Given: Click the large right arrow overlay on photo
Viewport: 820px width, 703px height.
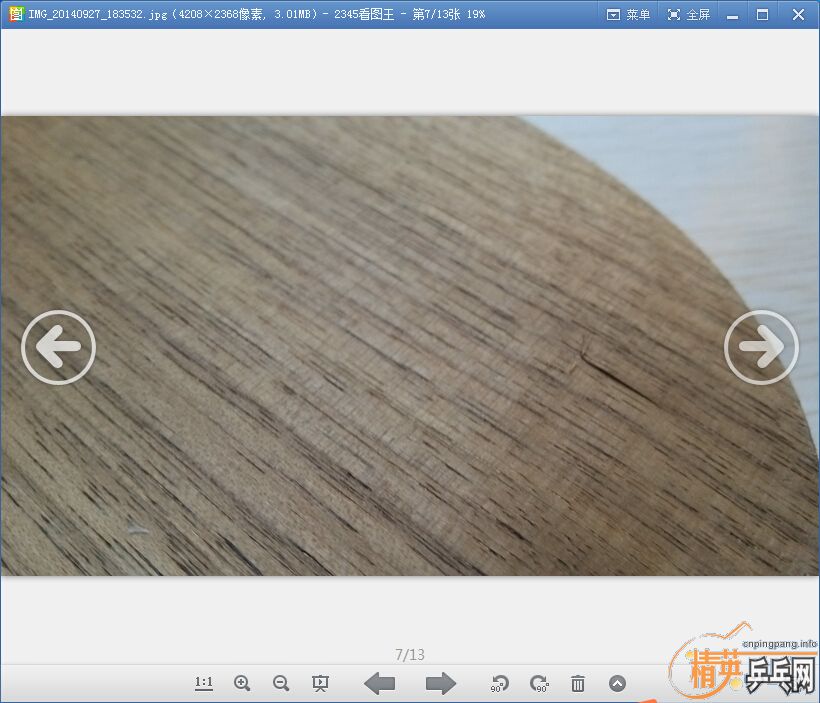Looking at the screenshot, I should pyautogui.click(x=761, y=348).
